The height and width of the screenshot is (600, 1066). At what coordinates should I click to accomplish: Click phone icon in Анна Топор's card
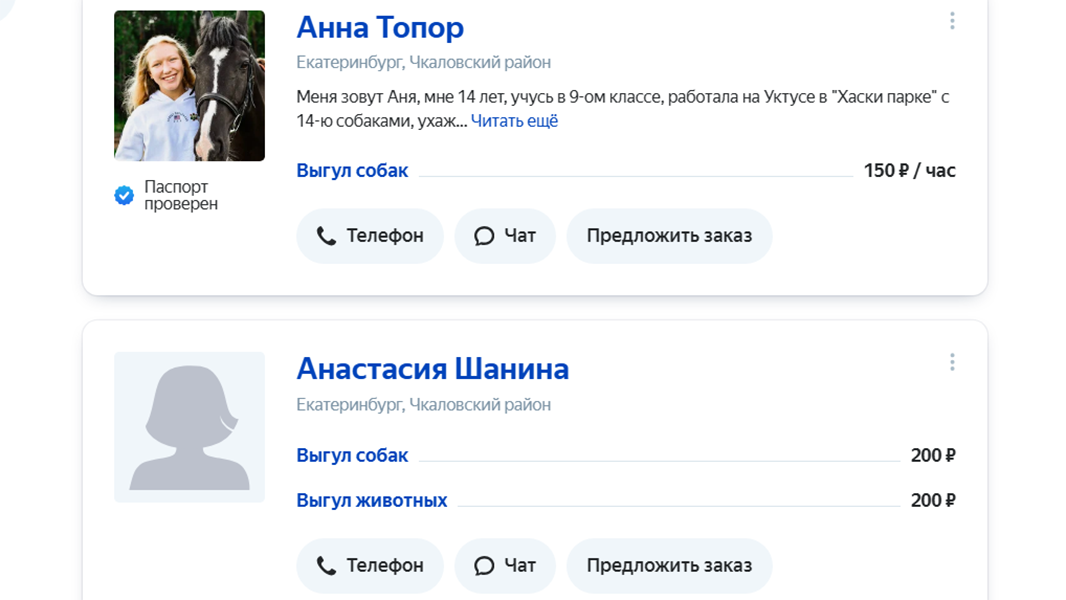(326, 236)
